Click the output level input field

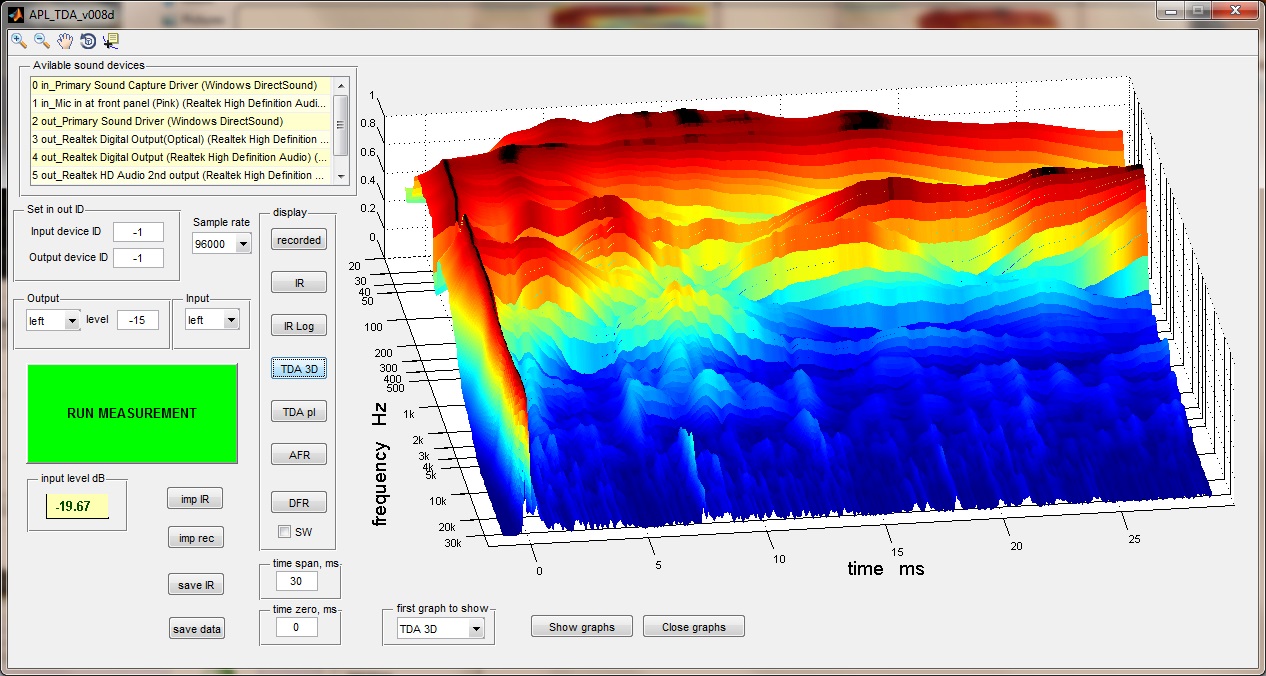(x=137, y=320)
